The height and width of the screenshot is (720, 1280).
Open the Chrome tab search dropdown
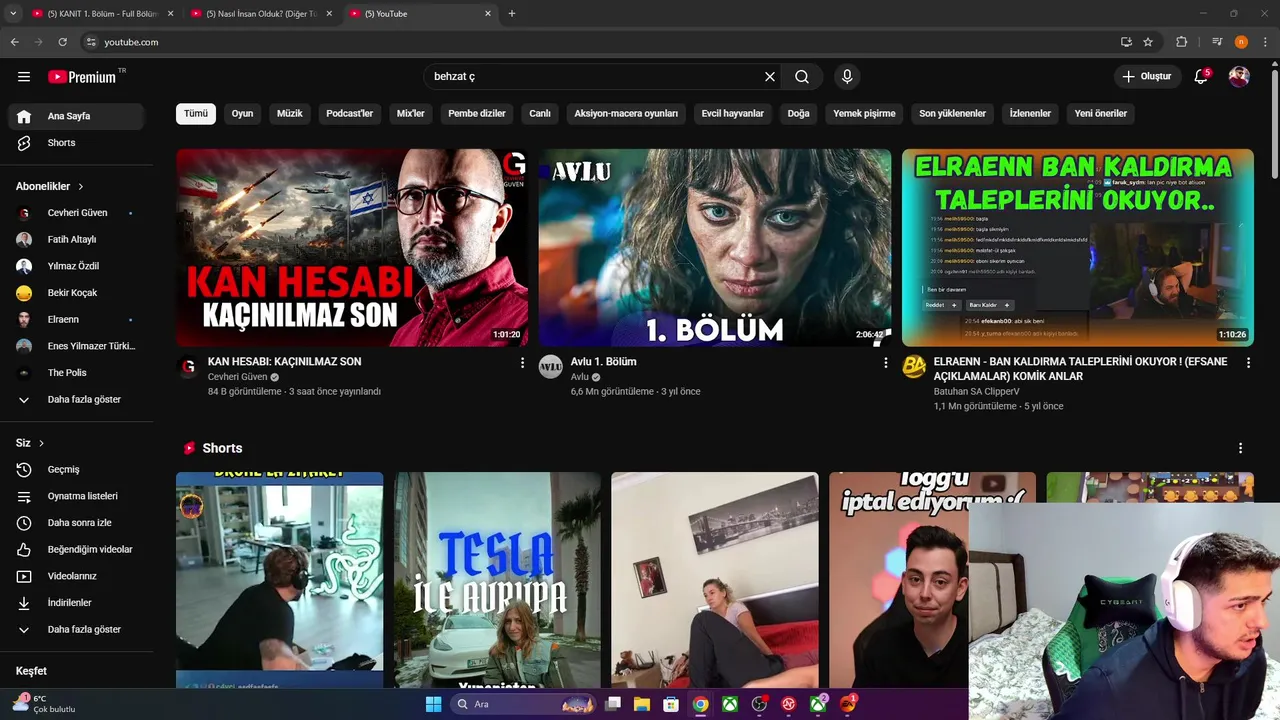pyautogui.click(x=13, y=13)
